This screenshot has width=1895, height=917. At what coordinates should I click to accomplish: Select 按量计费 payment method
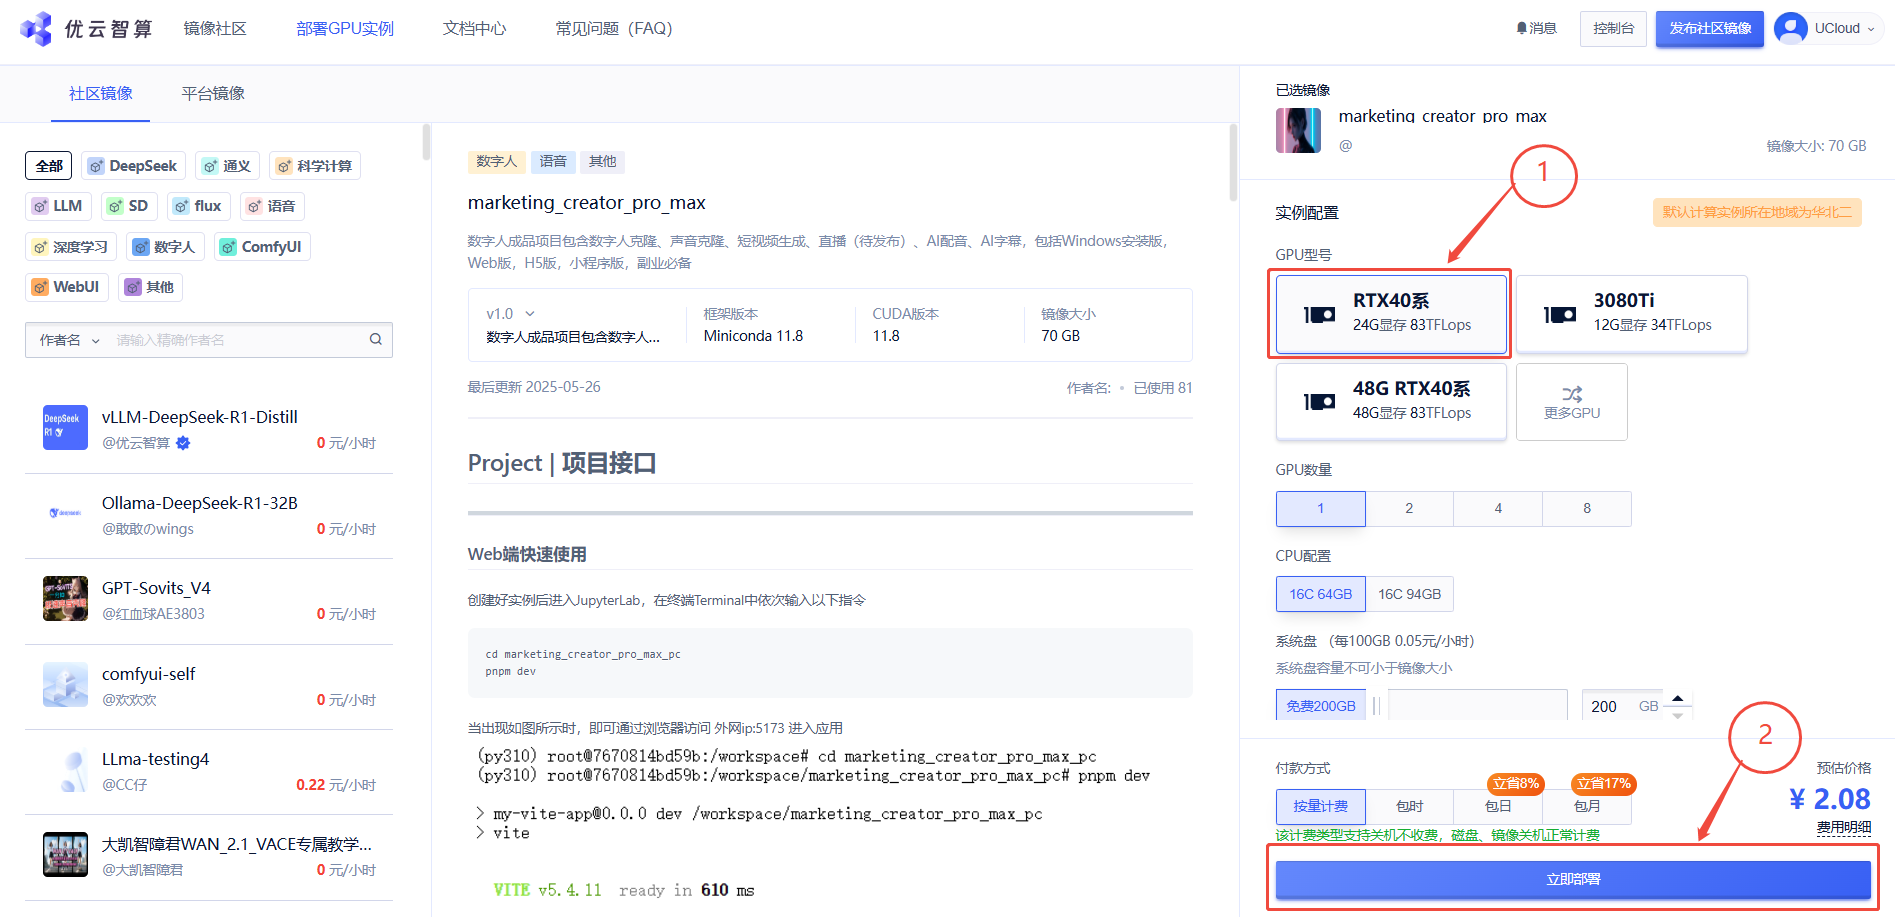(x=1320, y=806)
